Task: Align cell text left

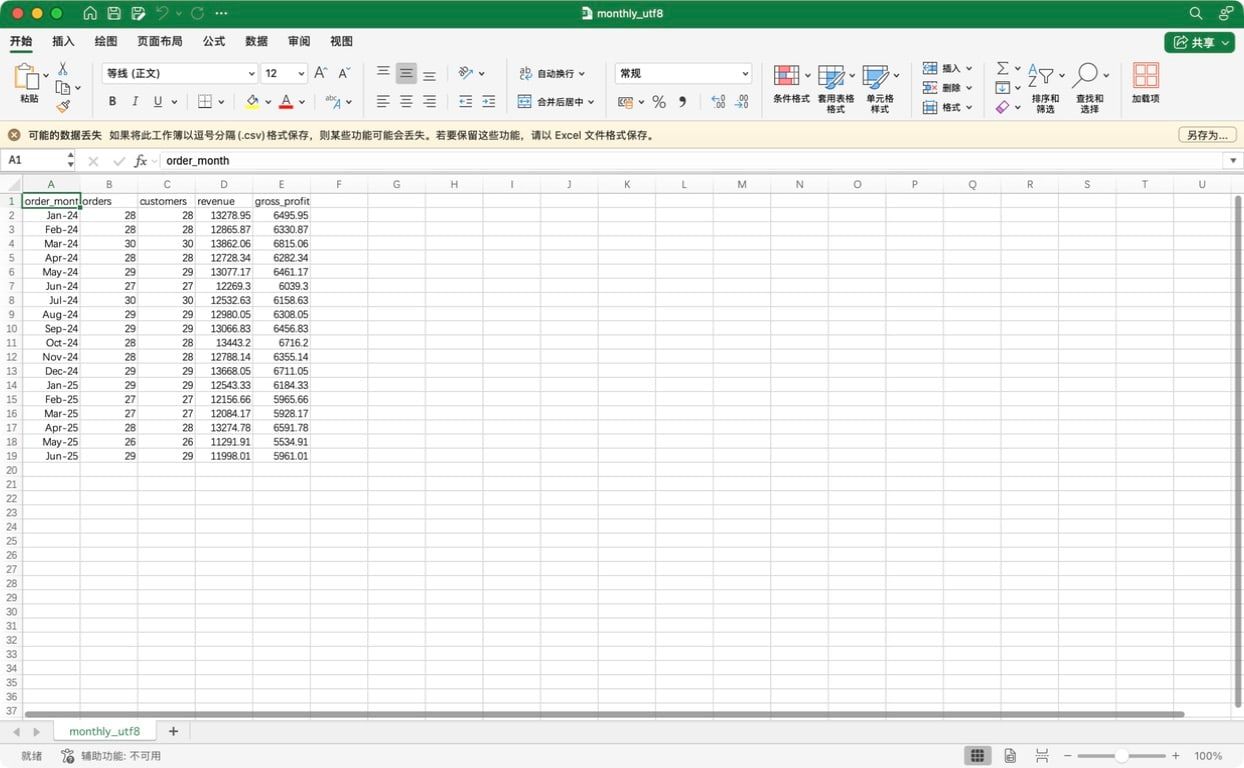Action: (383, 101)
